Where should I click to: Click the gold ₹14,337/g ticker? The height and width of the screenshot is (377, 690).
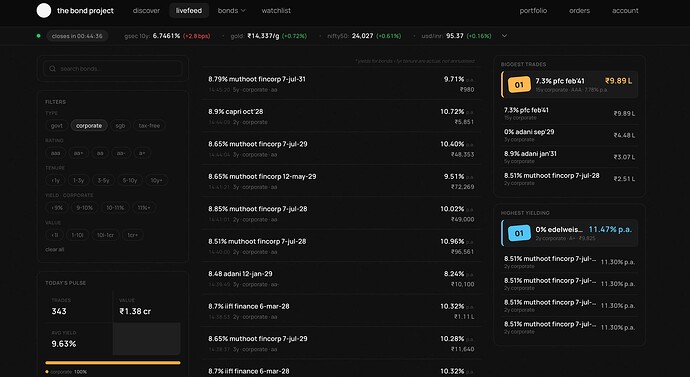[268, 36]
